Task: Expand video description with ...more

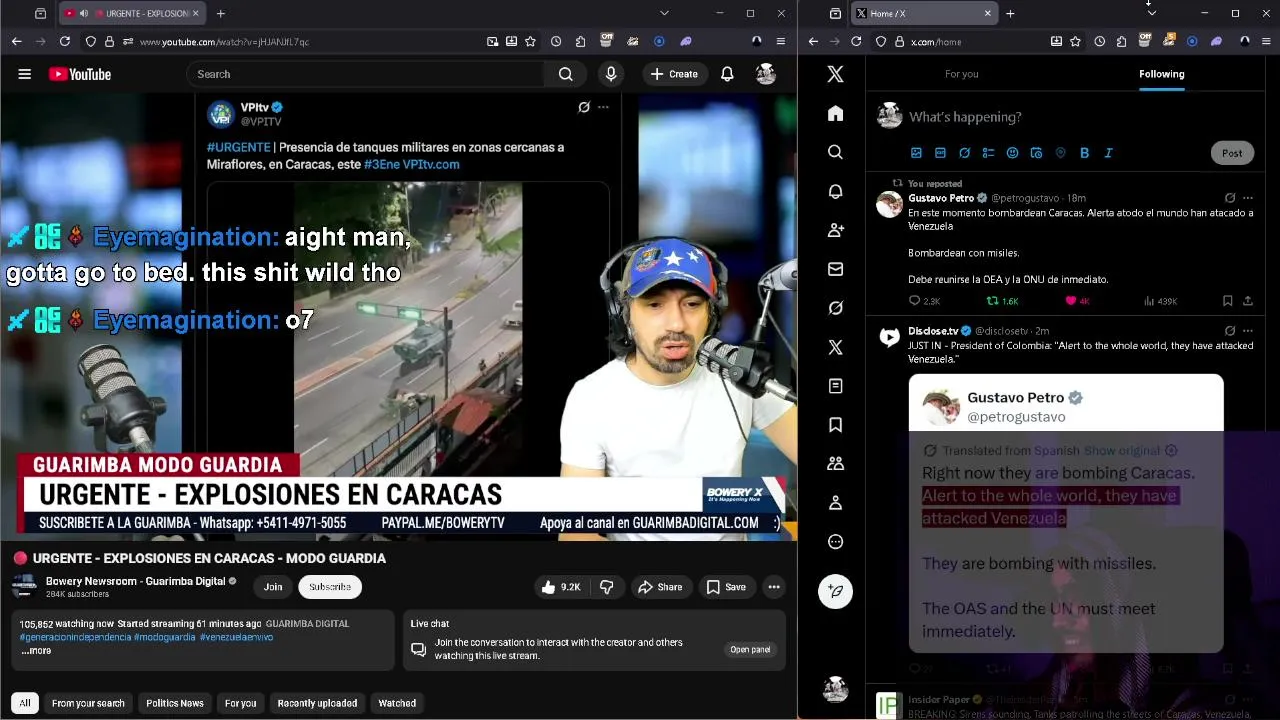Action: 36,650
